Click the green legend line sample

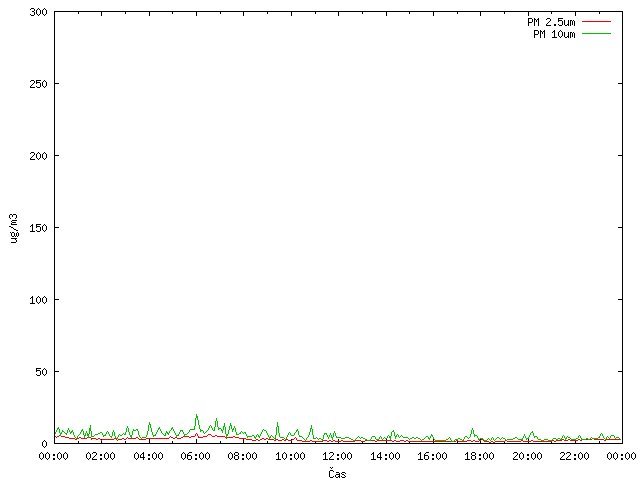coord(596,33)
